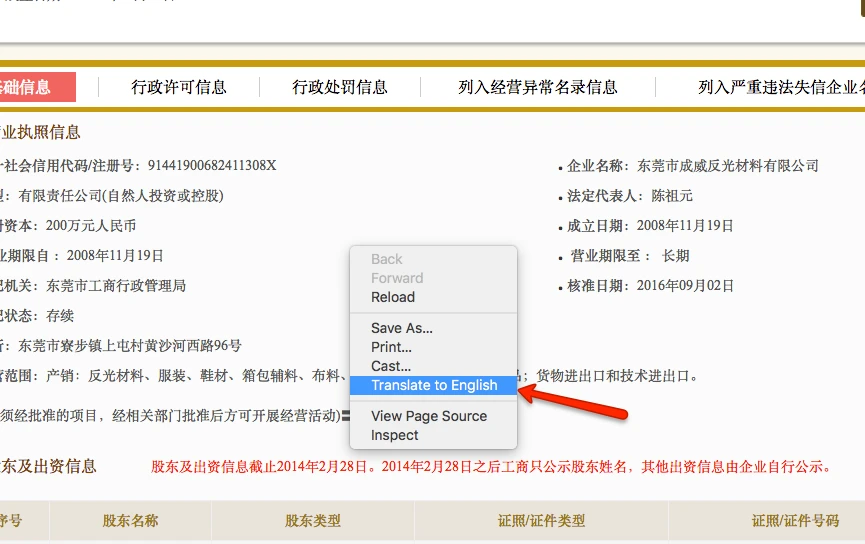Open the 列入经营异常名录信息 tab
Image resolution: width=865 pixels, height=544 pixels.
(x=537, y=87)
